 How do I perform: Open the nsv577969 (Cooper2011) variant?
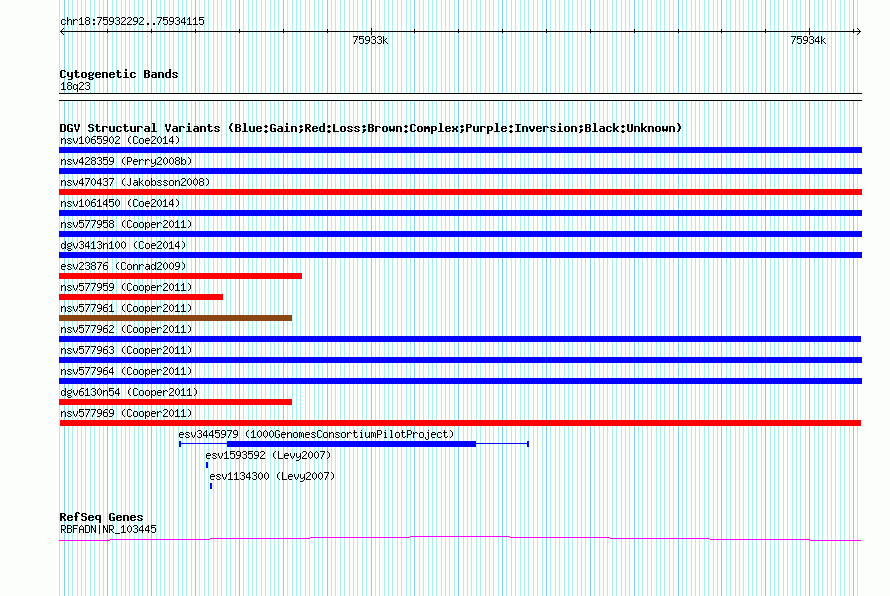(x=126, y=413)
